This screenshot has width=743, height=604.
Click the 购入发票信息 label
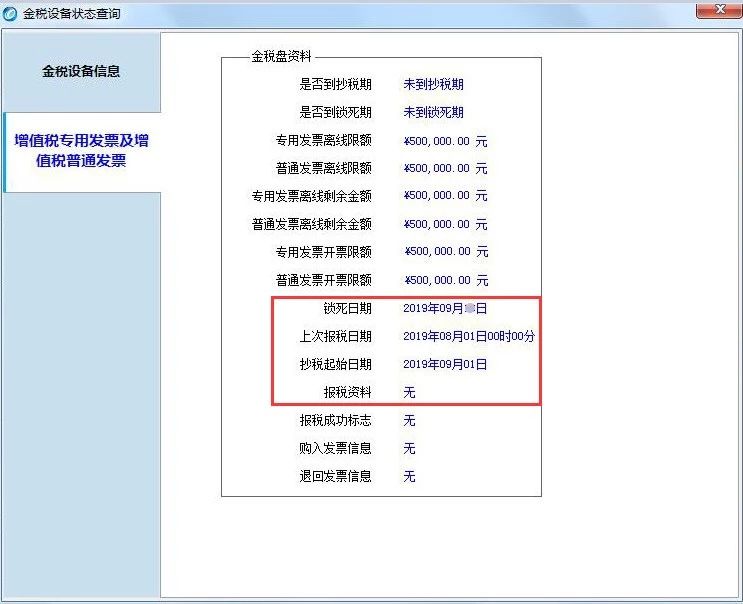(x=335, y=449)
